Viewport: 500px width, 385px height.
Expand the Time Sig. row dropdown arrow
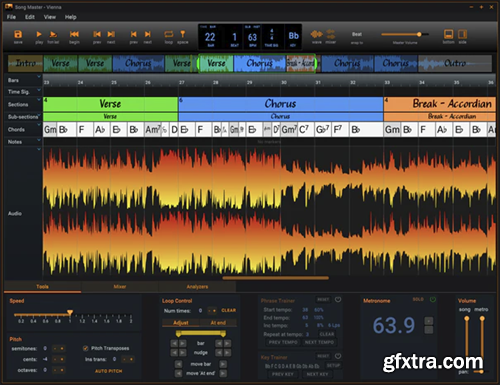pos(39,90)
